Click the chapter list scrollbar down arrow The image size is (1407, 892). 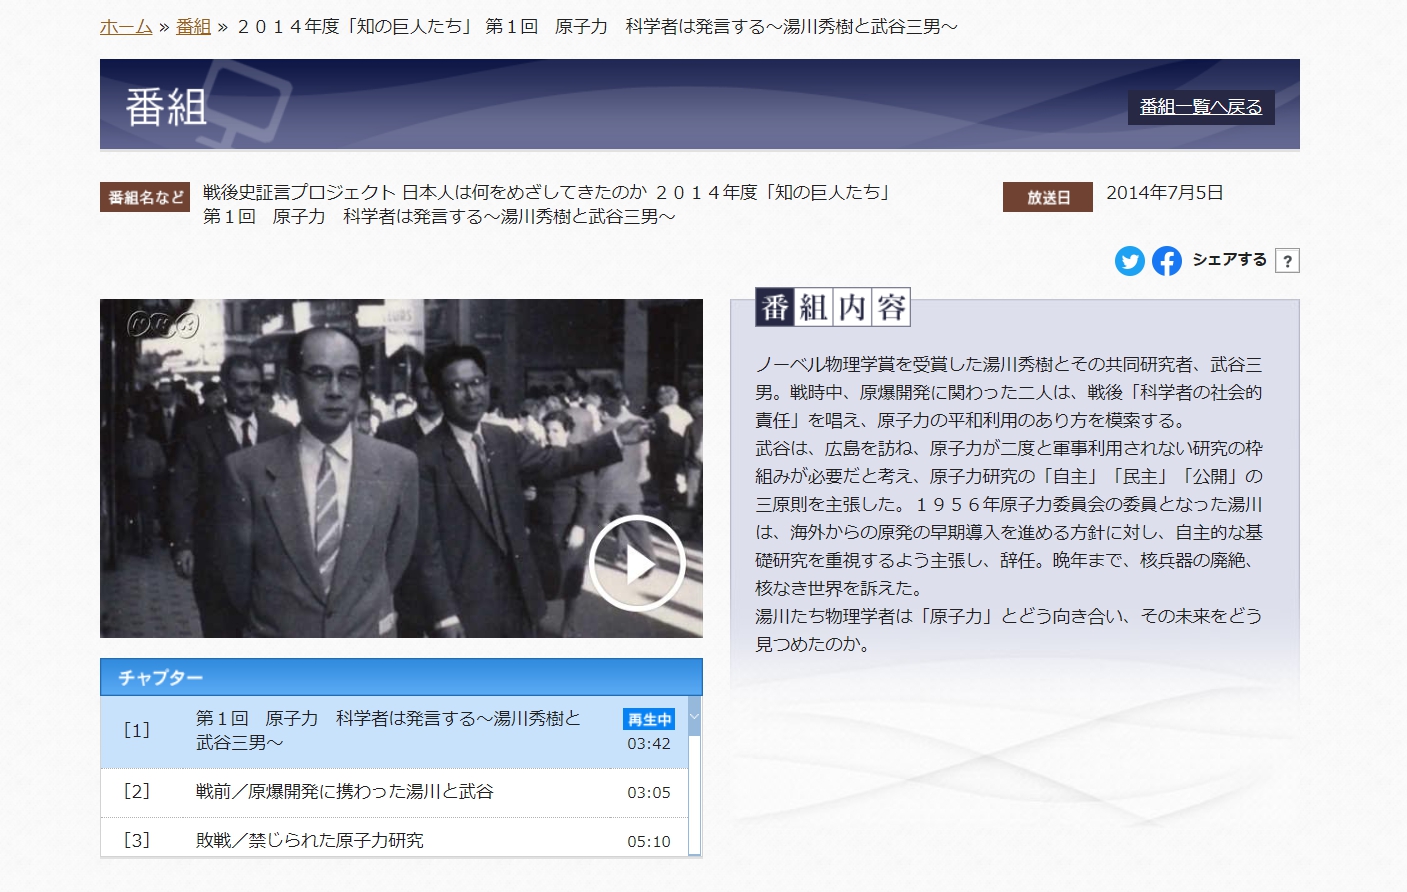tap(695, 716)
